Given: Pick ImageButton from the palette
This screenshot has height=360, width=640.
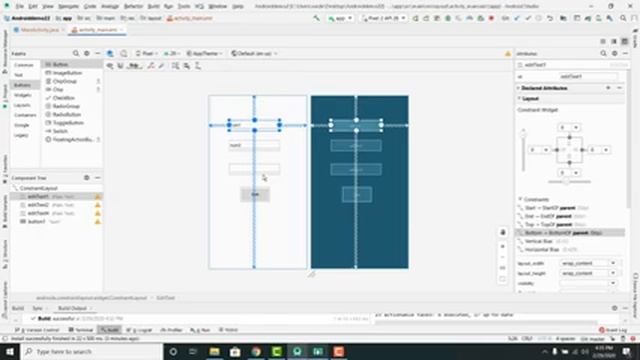Looking at the screenshot, I should point(67,73).
